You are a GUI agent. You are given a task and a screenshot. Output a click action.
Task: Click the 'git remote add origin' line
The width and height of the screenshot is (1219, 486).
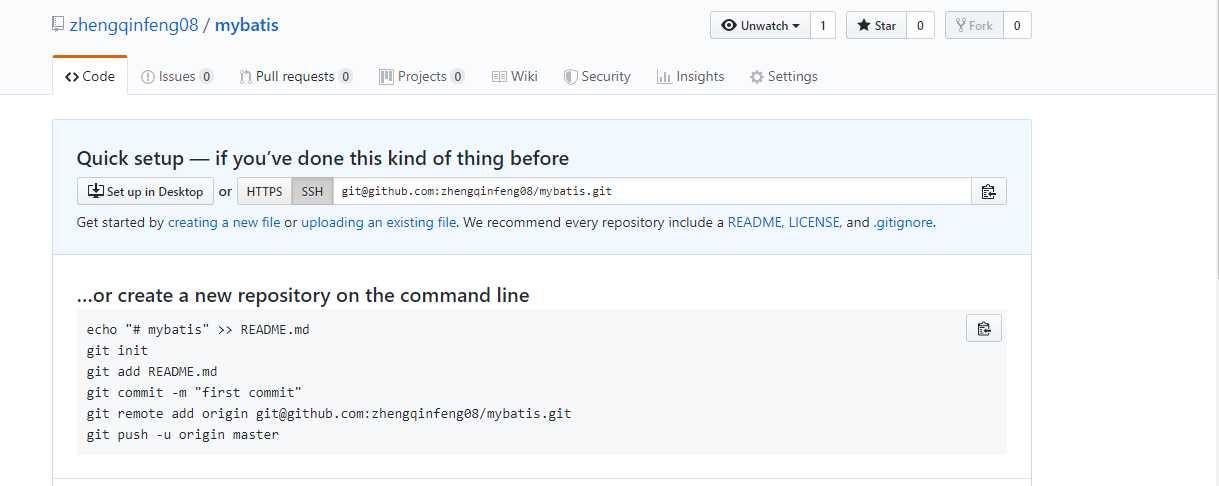click(x=329, y=414)
